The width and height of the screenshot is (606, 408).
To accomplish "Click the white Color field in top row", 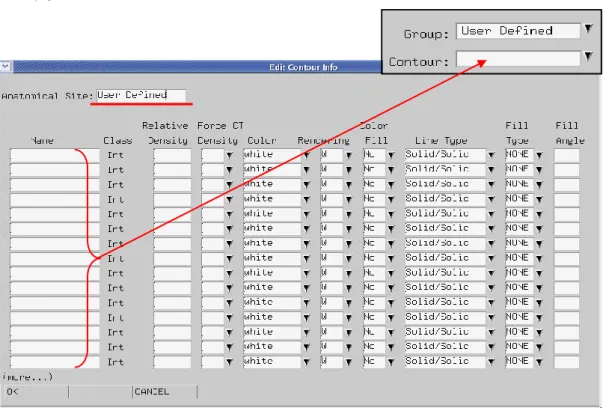I will click(272, 155).
